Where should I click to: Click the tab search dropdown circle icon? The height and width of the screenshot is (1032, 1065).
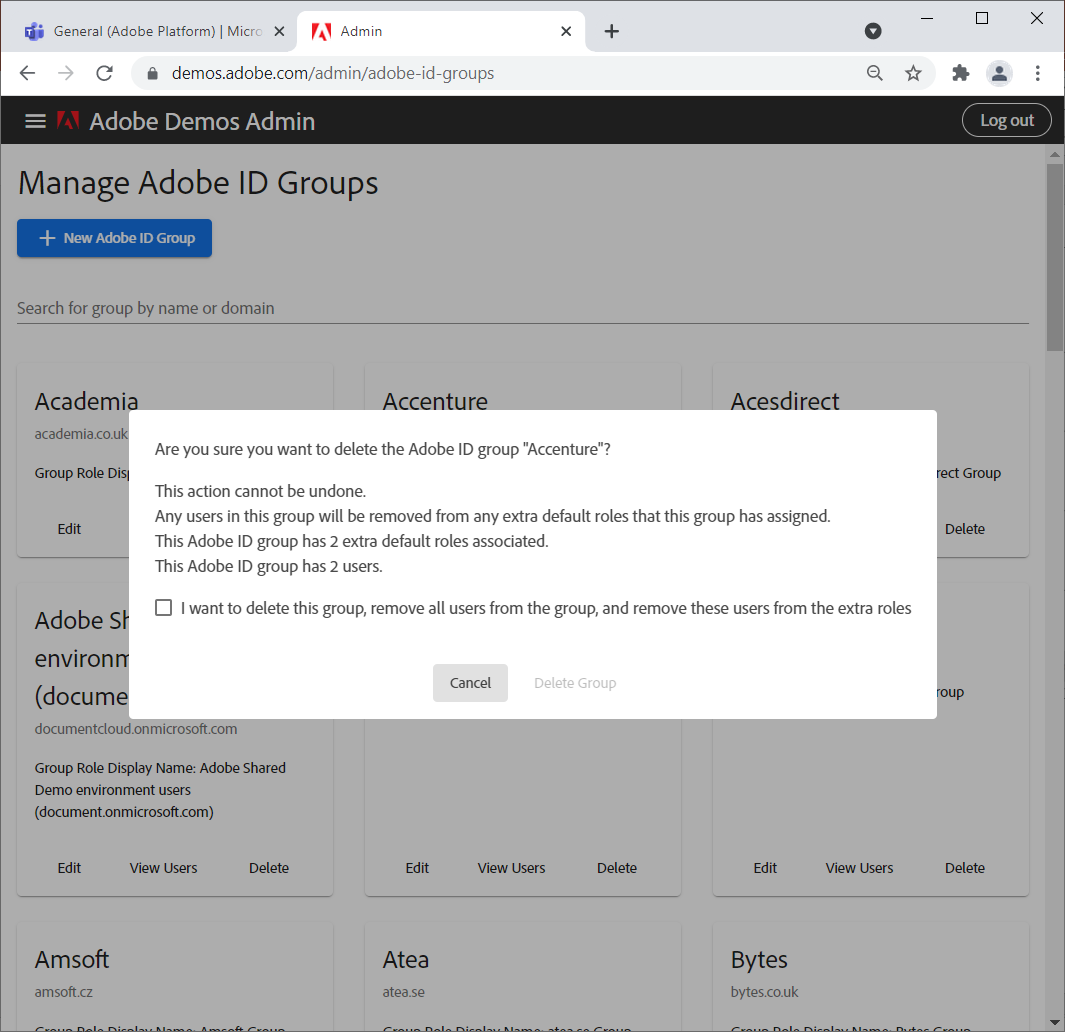[x=873, y=31]
